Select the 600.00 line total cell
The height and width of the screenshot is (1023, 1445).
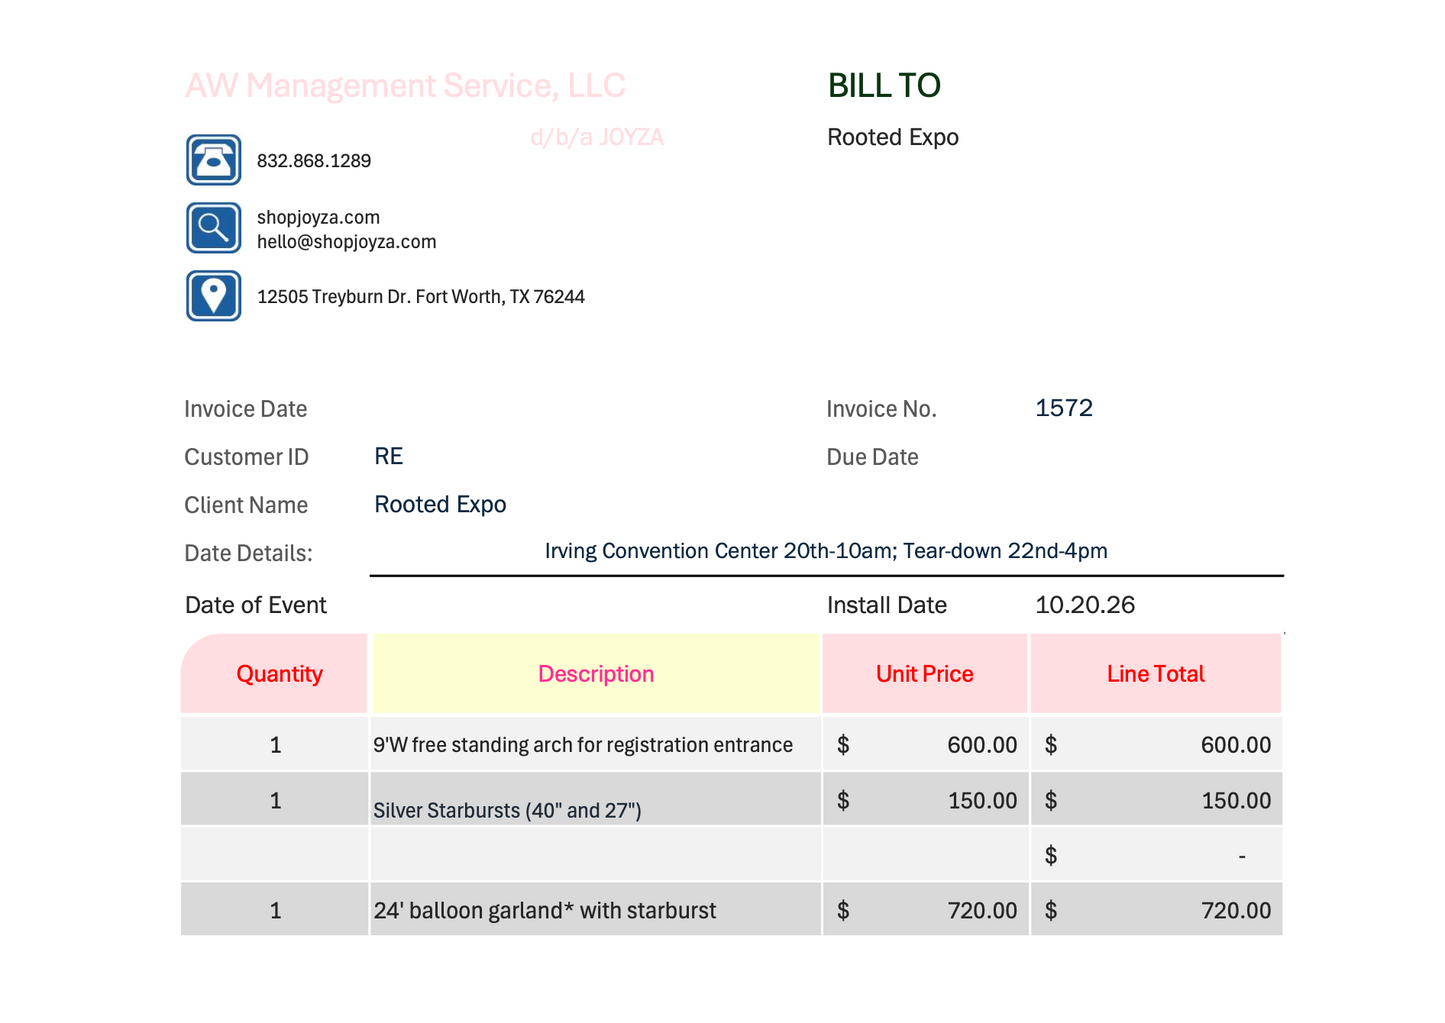tap(1156, 744)
